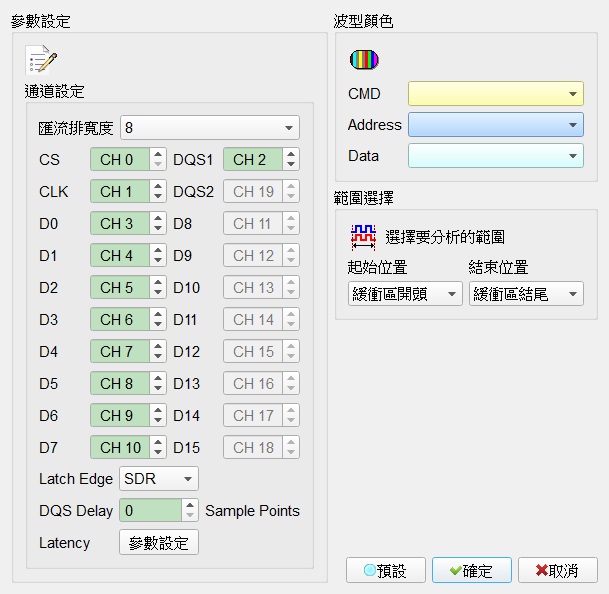
Task: Decrease the D5 channel value
Action: (158, 389)
